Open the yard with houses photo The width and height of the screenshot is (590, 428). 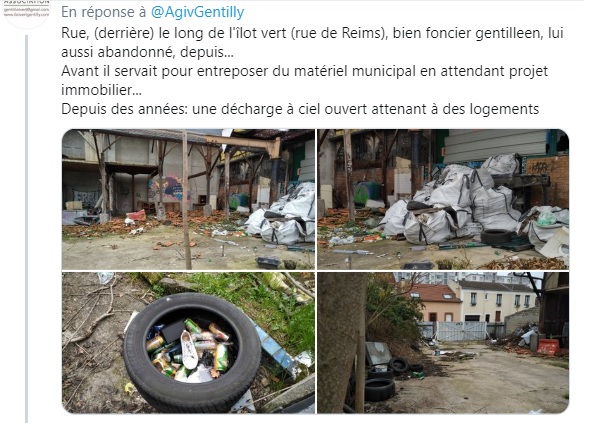[x=443, y=343]
